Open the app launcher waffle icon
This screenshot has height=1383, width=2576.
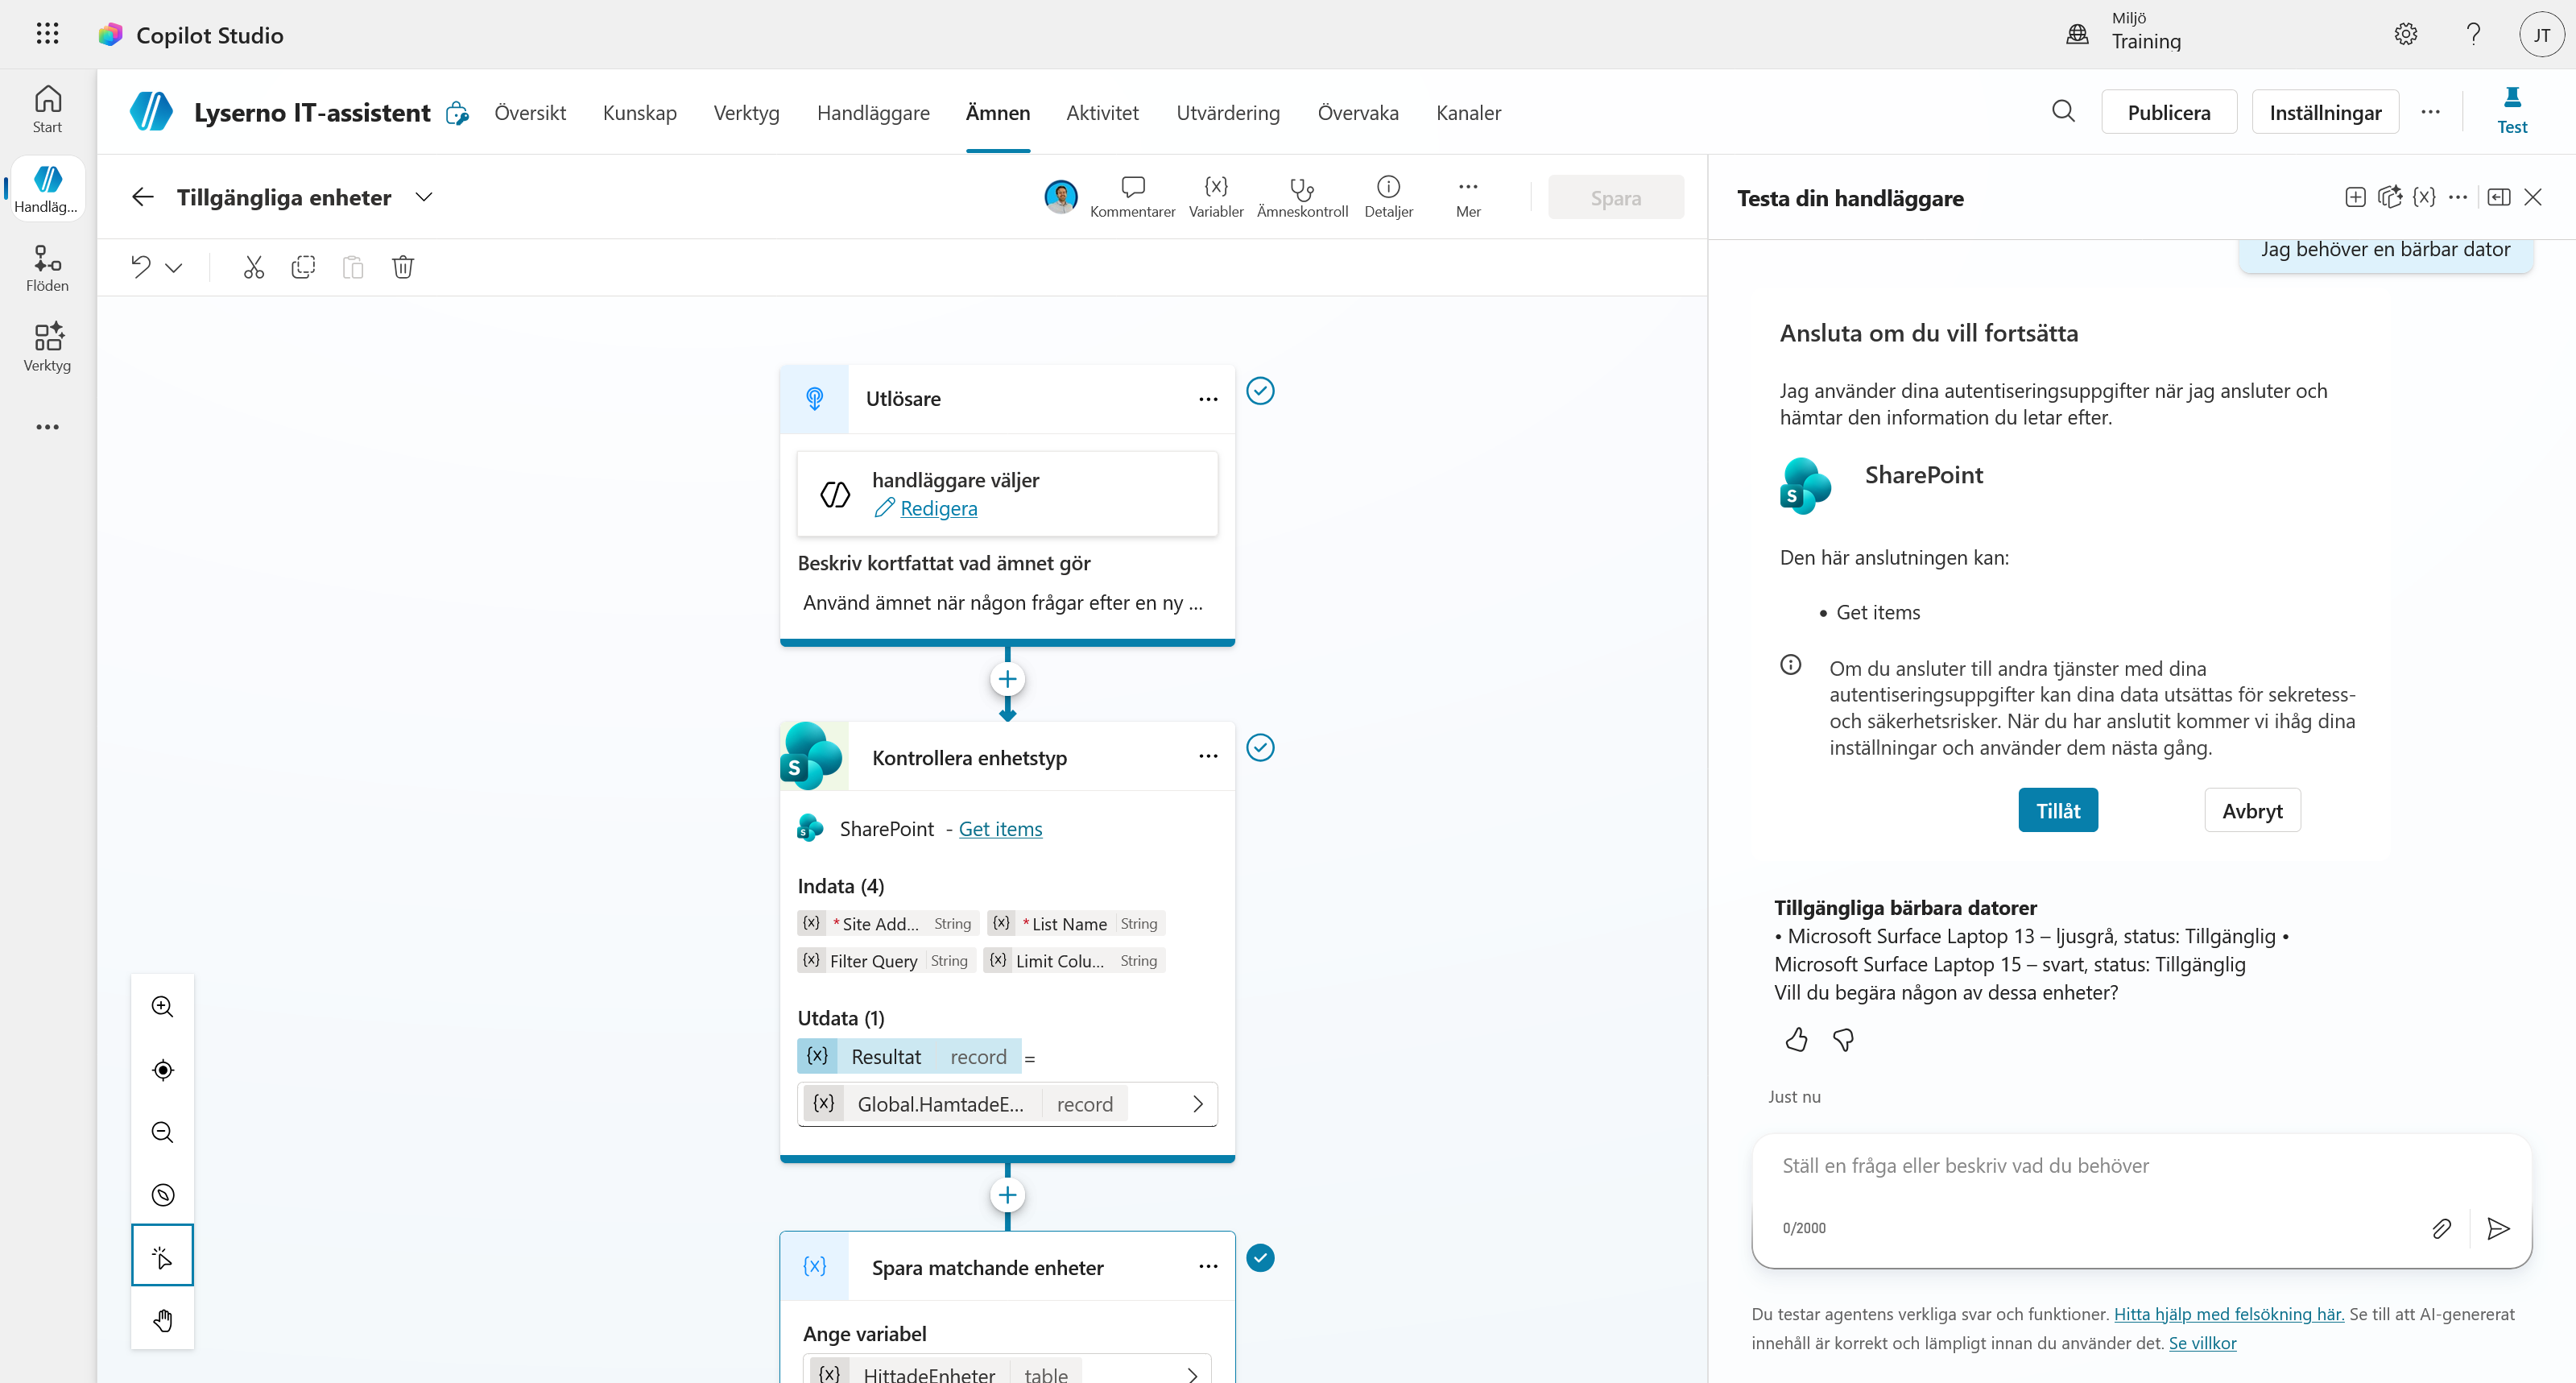47,34
